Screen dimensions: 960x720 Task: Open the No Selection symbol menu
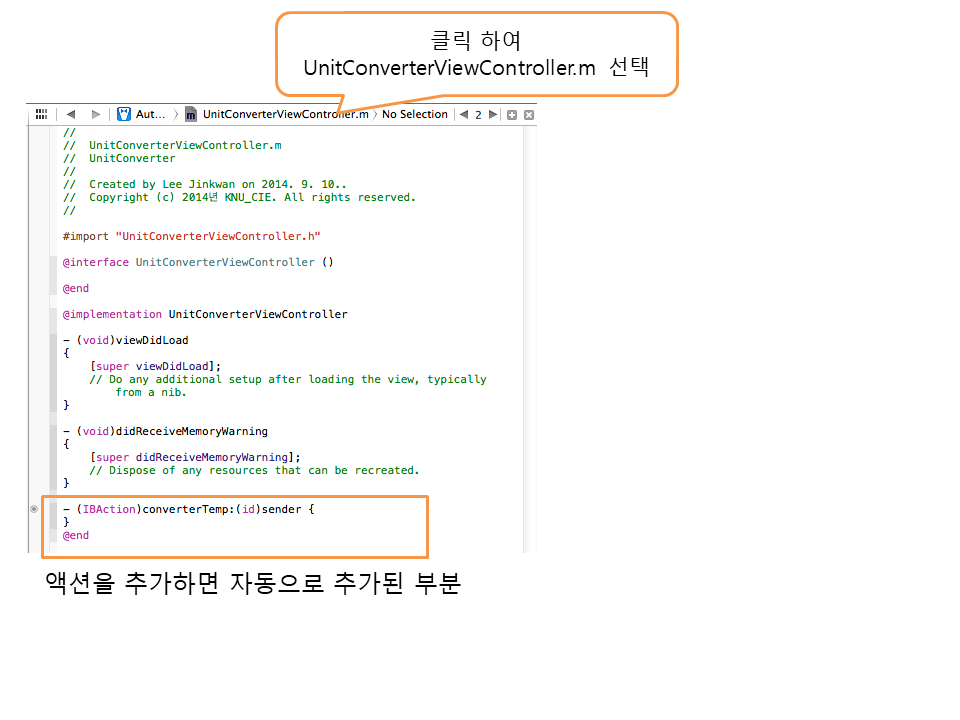[414, 115]
